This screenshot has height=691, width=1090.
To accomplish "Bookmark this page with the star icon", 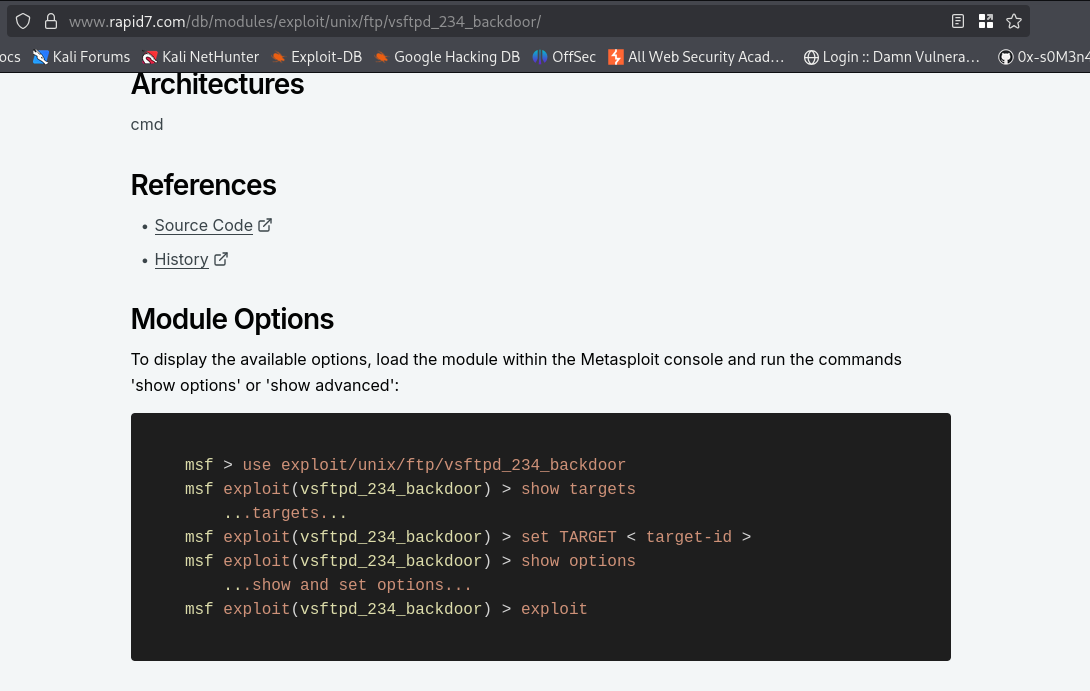I will click(1014, 22).
